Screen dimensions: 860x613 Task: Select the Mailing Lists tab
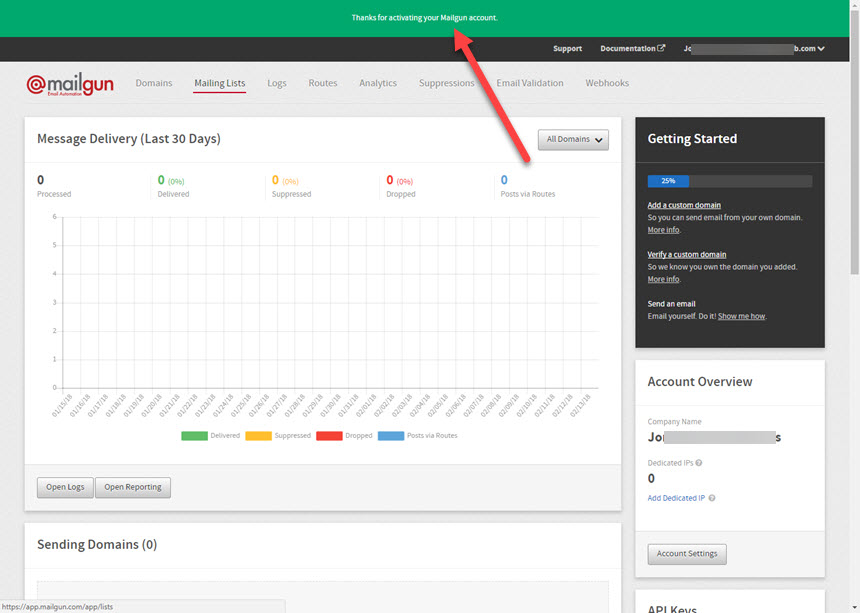click(219, 83)
